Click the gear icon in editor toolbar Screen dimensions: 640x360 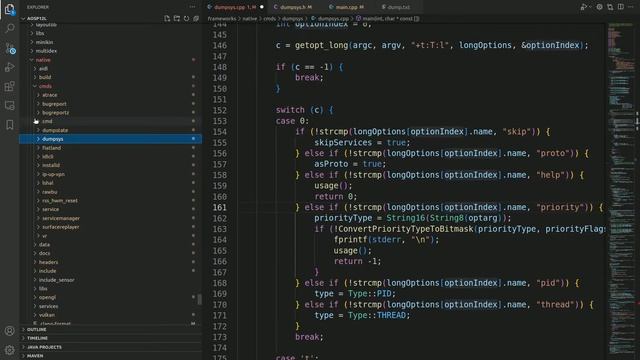[599, 7]
